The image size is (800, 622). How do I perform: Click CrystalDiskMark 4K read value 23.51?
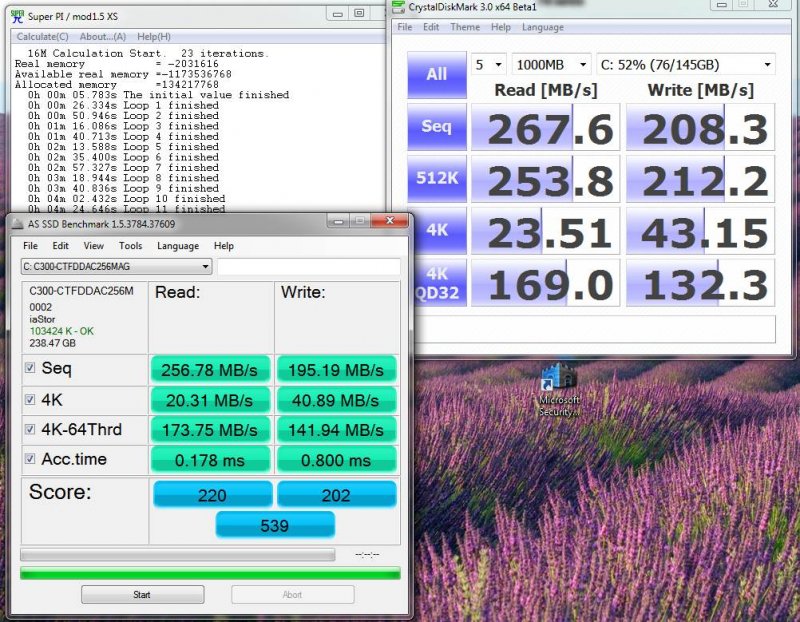(545, 231)
